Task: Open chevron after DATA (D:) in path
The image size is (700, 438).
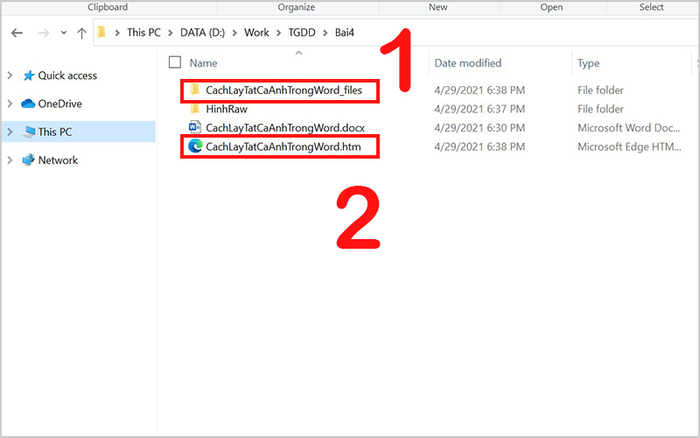Action: (x=234, y=33)
